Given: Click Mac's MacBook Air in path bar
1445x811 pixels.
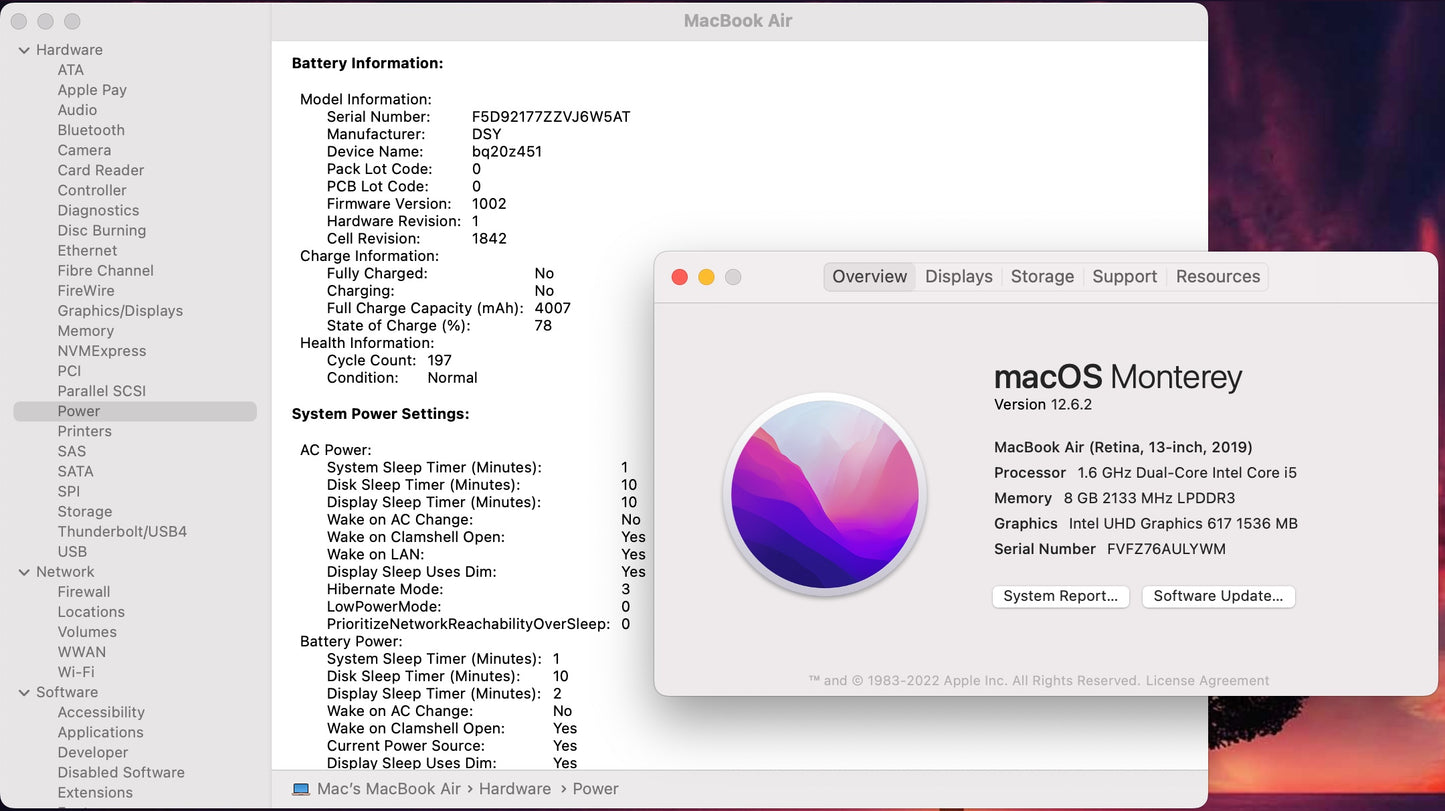Looking at the screenshot, I should pyautogui.click(x=389, y=789).
